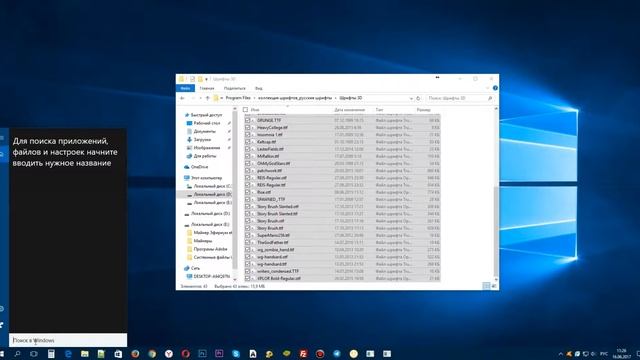Launch Opera from the taskbar
Viewport: 640px width, 360px height.
tap(186, 354)
